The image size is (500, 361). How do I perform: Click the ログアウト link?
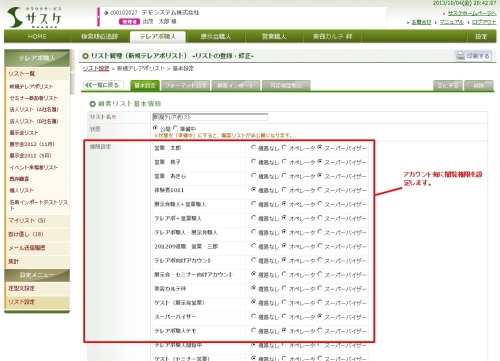[484, 22]
